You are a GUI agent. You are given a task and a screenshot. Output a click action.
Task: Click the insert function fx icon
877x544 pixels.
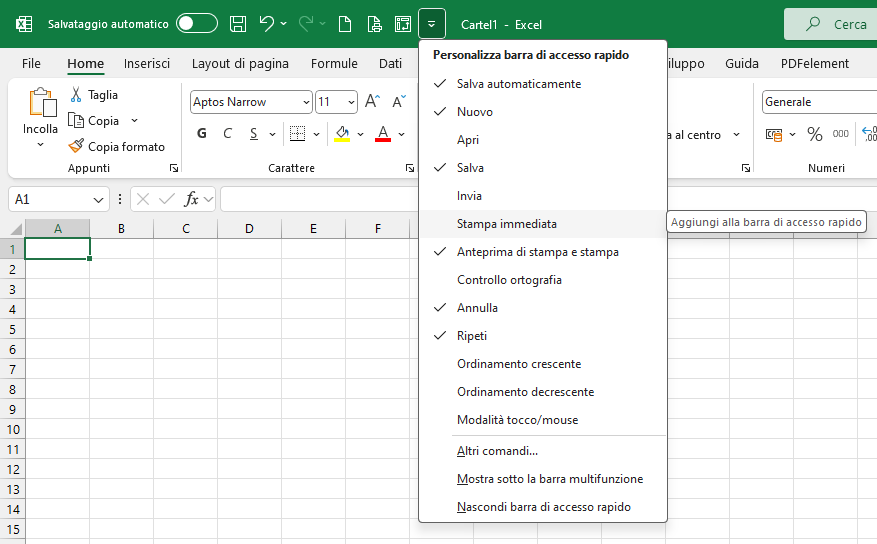(x=191, y=199)
